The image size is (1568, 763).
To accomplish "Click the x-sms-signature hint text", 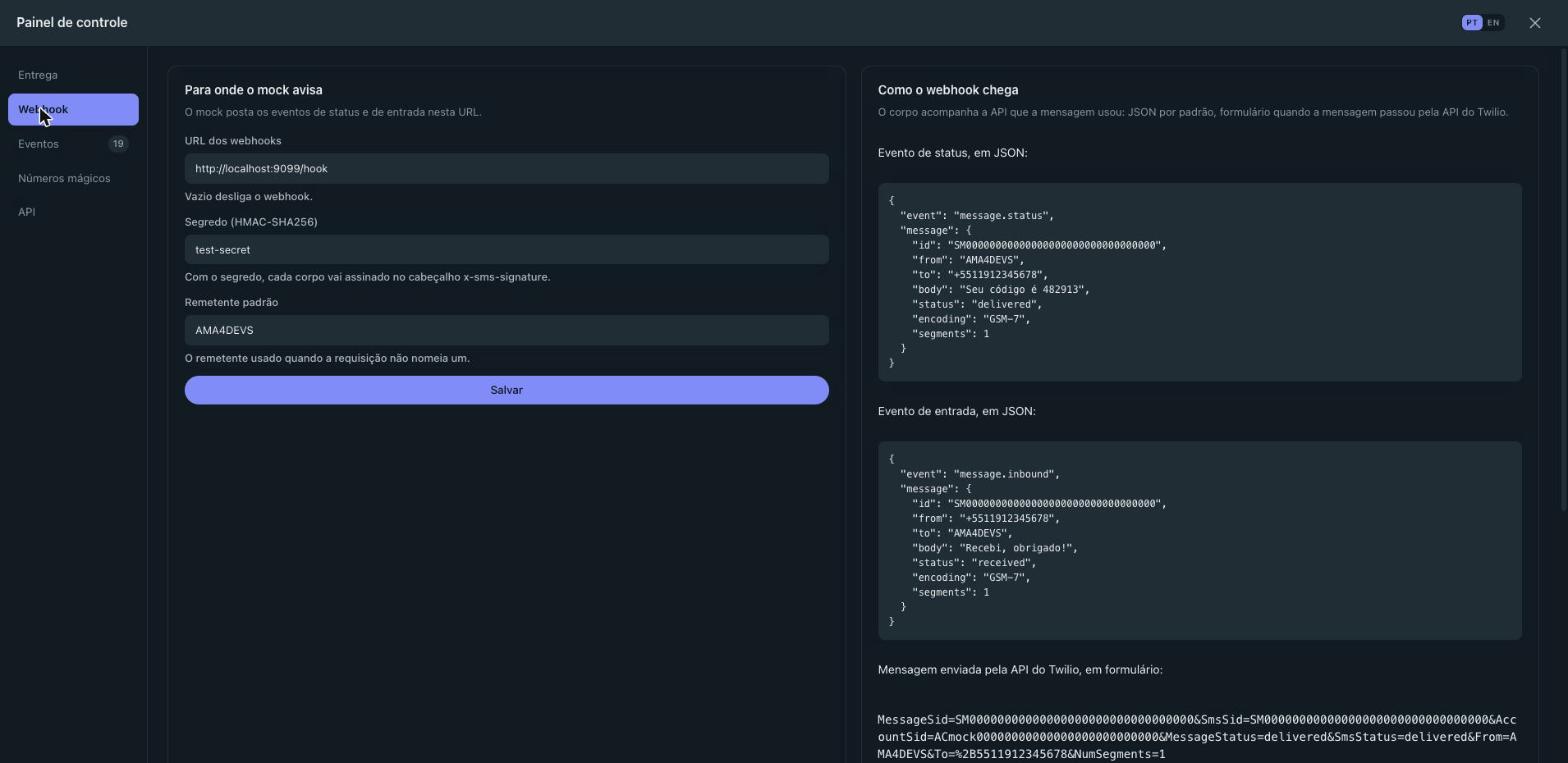I will 367,277.
